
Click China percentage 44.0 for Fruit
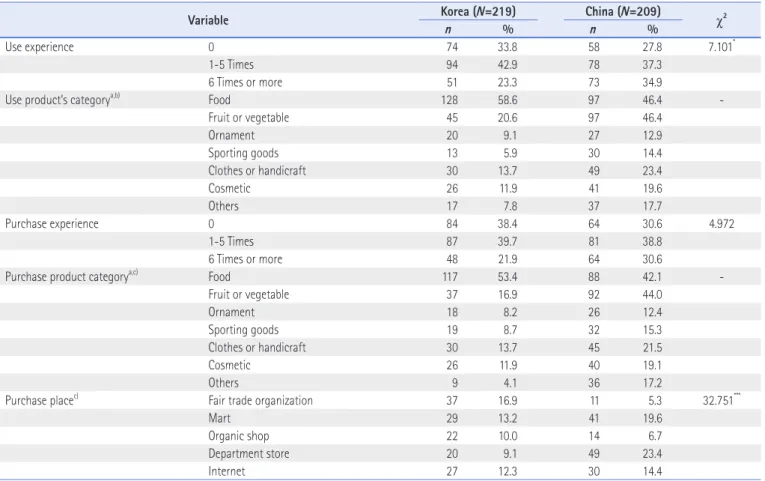point(652,294)
